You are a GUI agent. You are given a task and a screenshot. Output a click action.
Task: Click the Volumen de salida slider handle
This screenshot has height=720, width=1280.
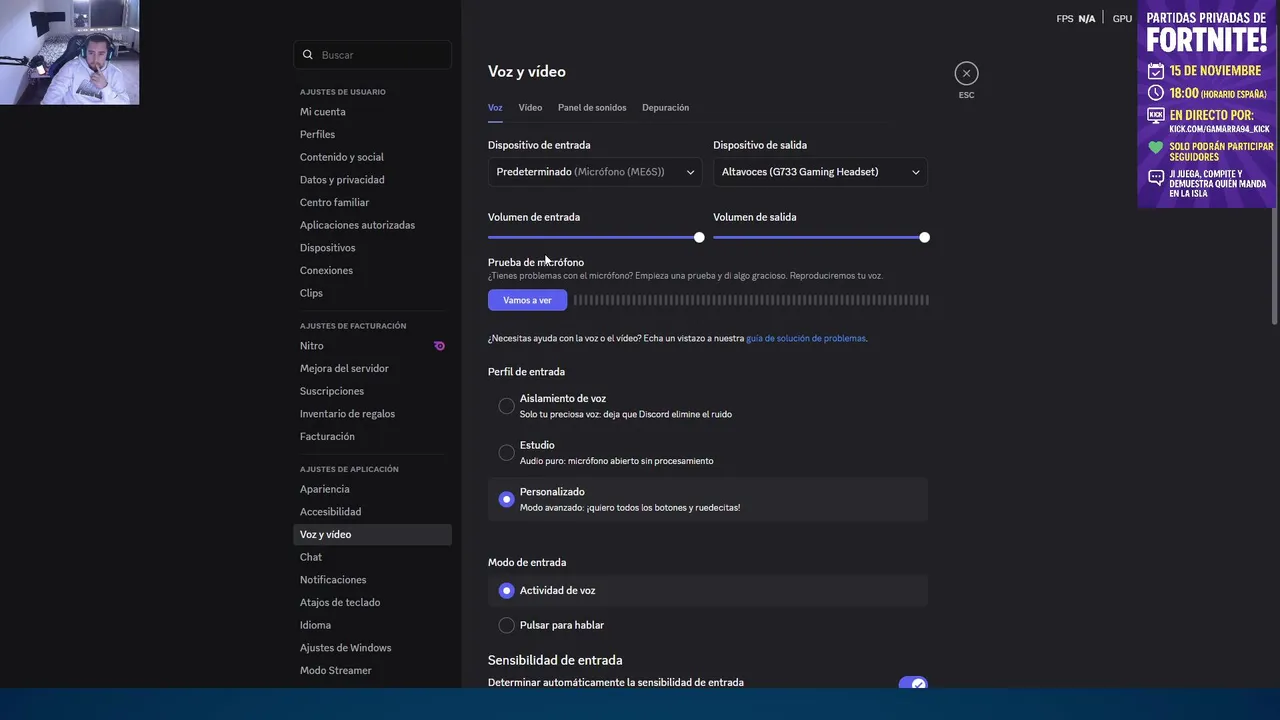[x=924, y=237]
